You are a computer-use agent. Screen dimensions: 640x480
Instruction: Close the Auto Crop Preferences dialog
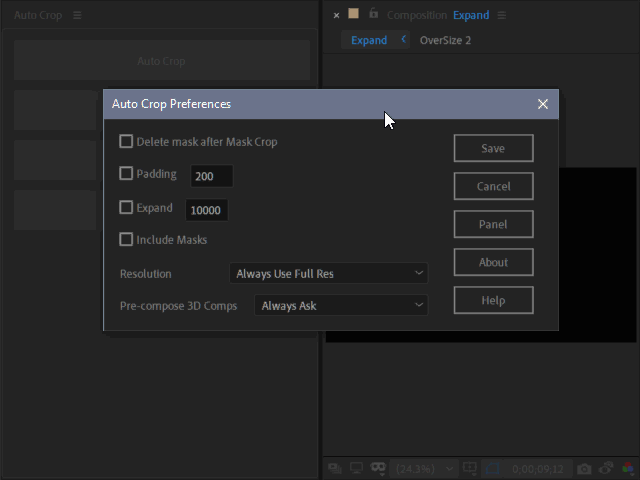click(542, 104)
